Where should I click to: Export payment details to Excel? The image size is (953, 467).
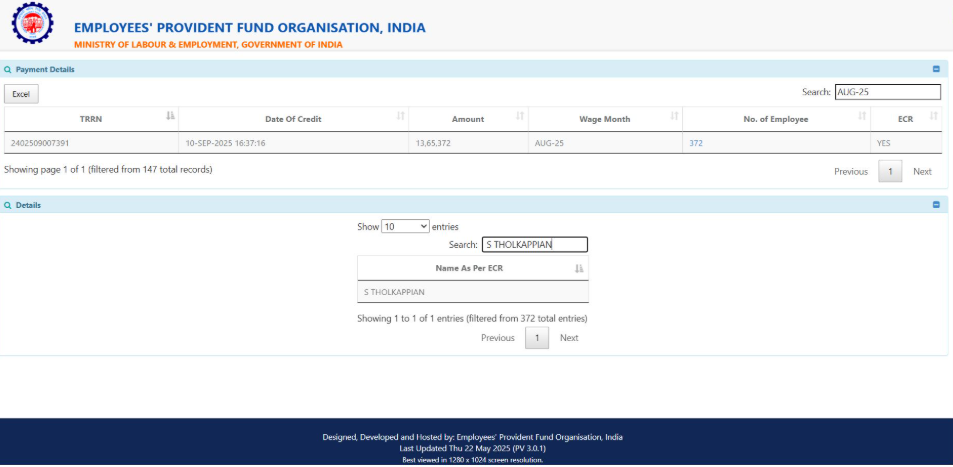pos(21,93)
